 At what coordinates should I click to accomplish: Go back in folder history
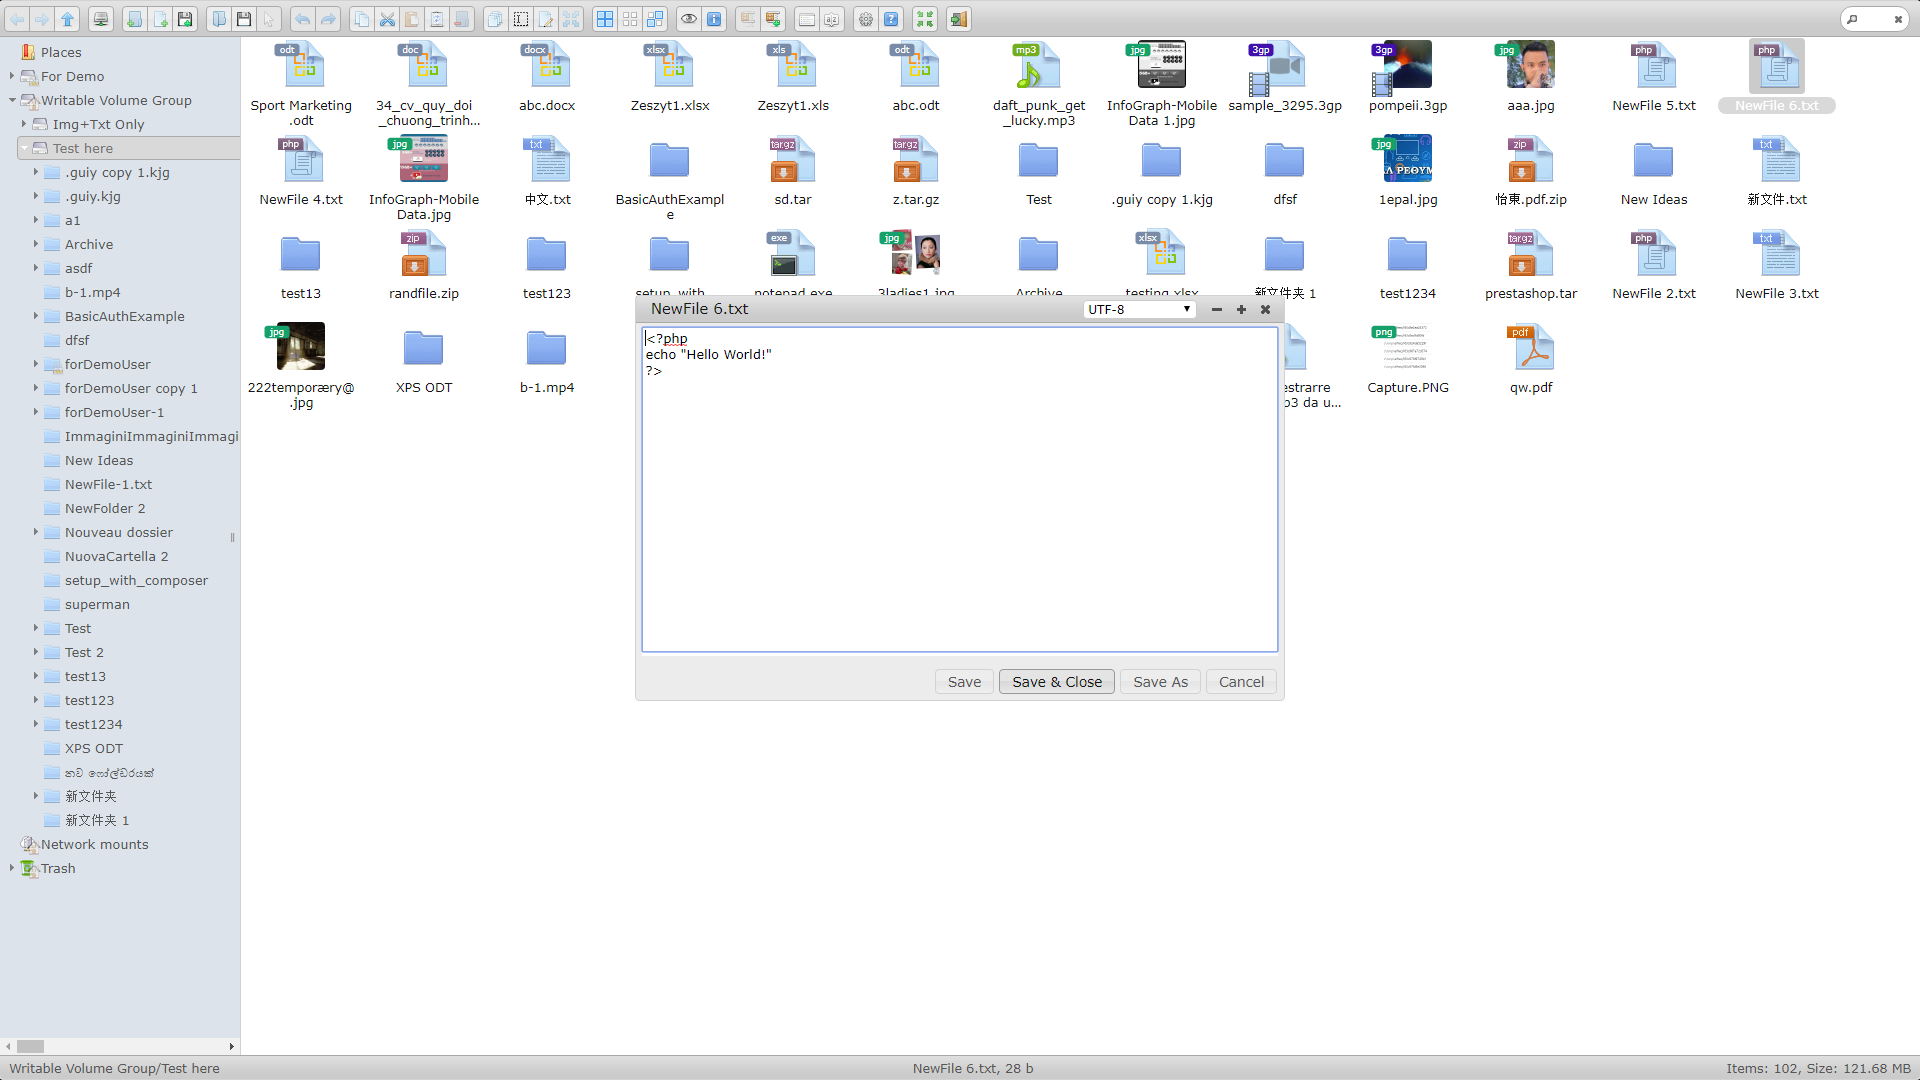17,19
